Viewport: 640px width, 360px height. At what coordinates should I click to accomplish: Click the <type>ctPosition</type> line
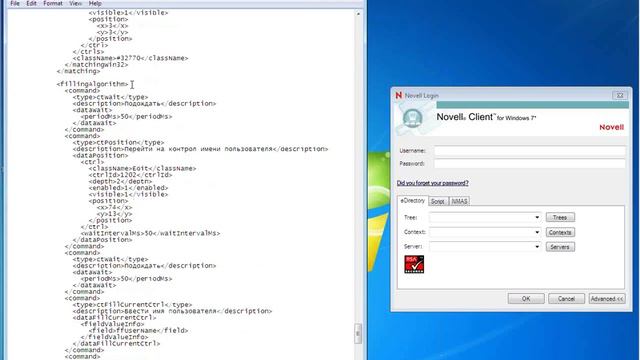pyautogui.click(x=118, y=142)
